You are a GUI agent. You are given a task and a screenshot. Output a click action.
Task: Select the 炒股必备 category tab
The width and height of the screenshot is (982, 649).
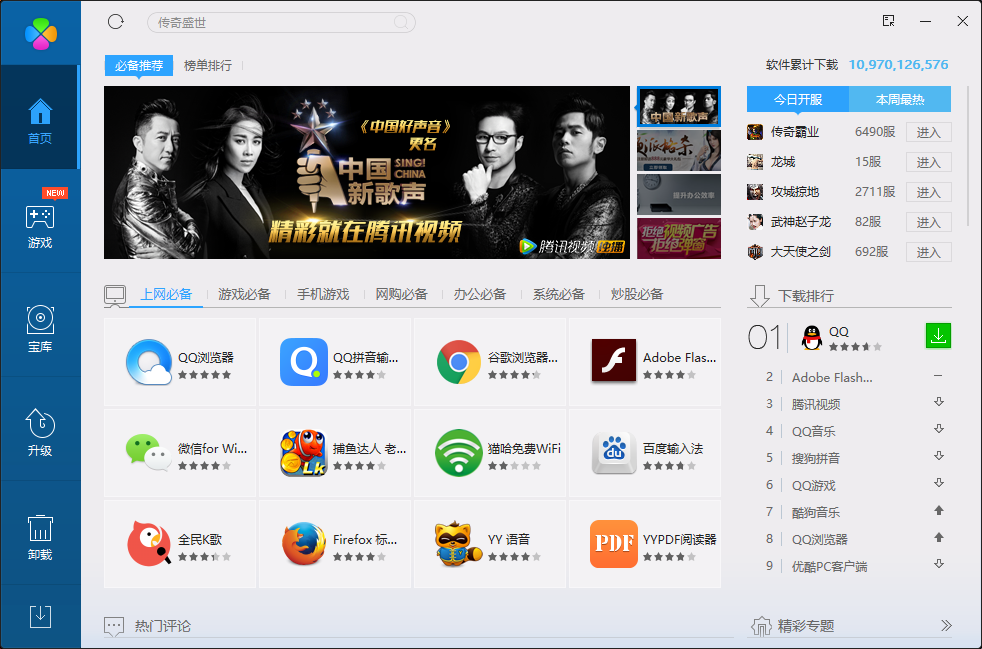[637, 294]
